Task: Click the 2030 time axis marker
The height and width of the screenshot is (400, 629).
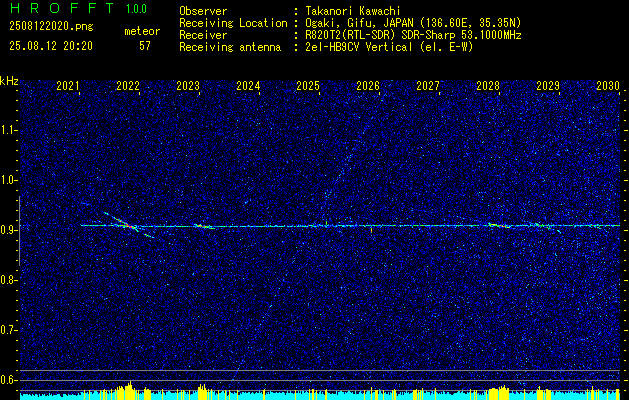Action: click(608, 86)
